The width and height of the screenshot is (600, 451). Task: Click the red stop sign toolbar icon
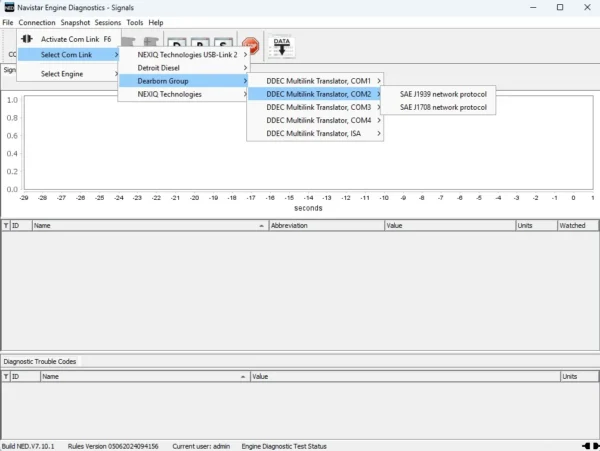point(251,46)
